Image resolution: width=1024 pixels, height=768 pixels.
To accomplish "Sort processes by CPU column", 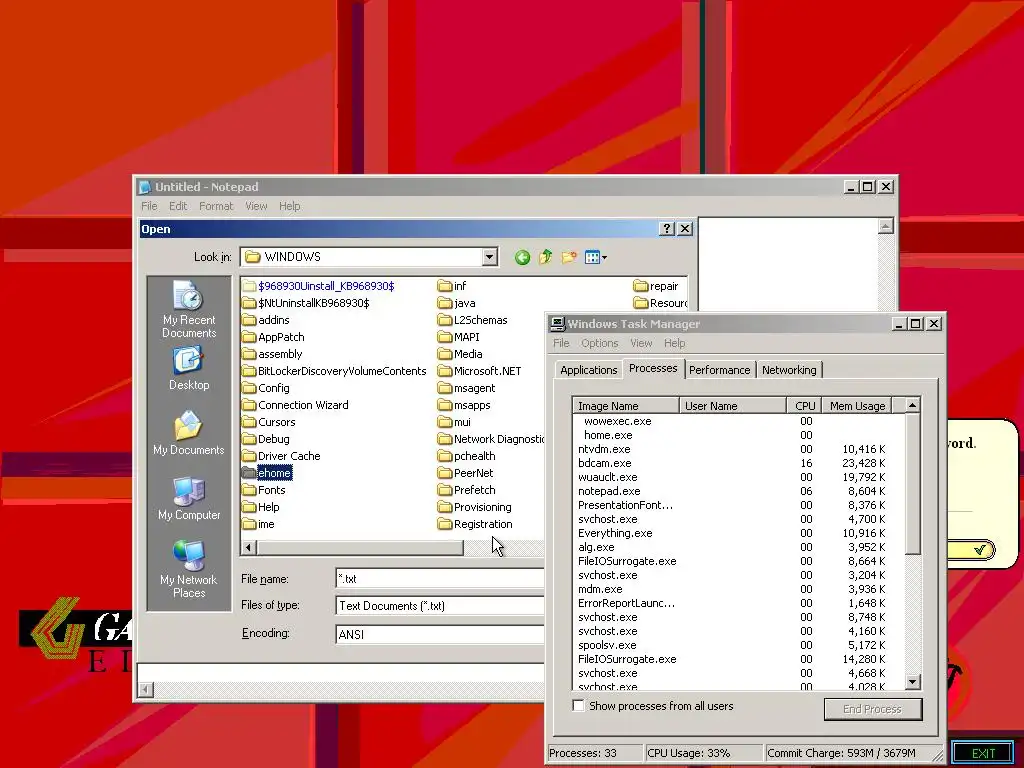I will point(804,406).
